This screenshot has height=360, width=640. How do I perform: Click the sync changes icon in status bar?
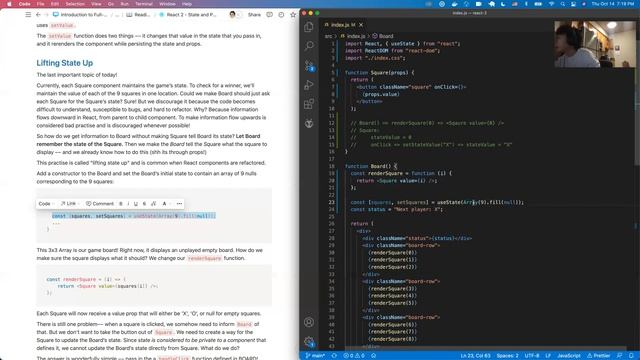334,356
